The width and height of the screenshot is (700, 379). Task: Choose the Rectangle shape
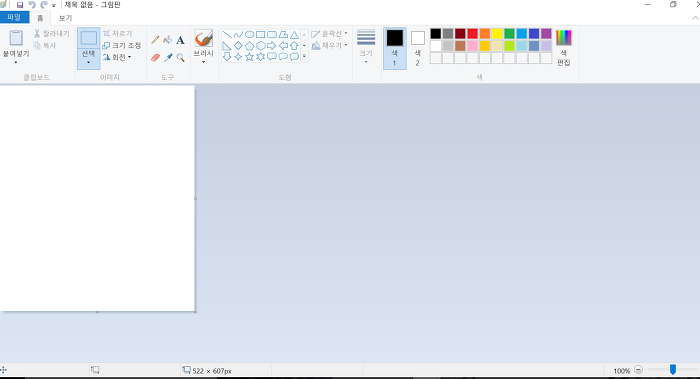click(x=261, y=34)
